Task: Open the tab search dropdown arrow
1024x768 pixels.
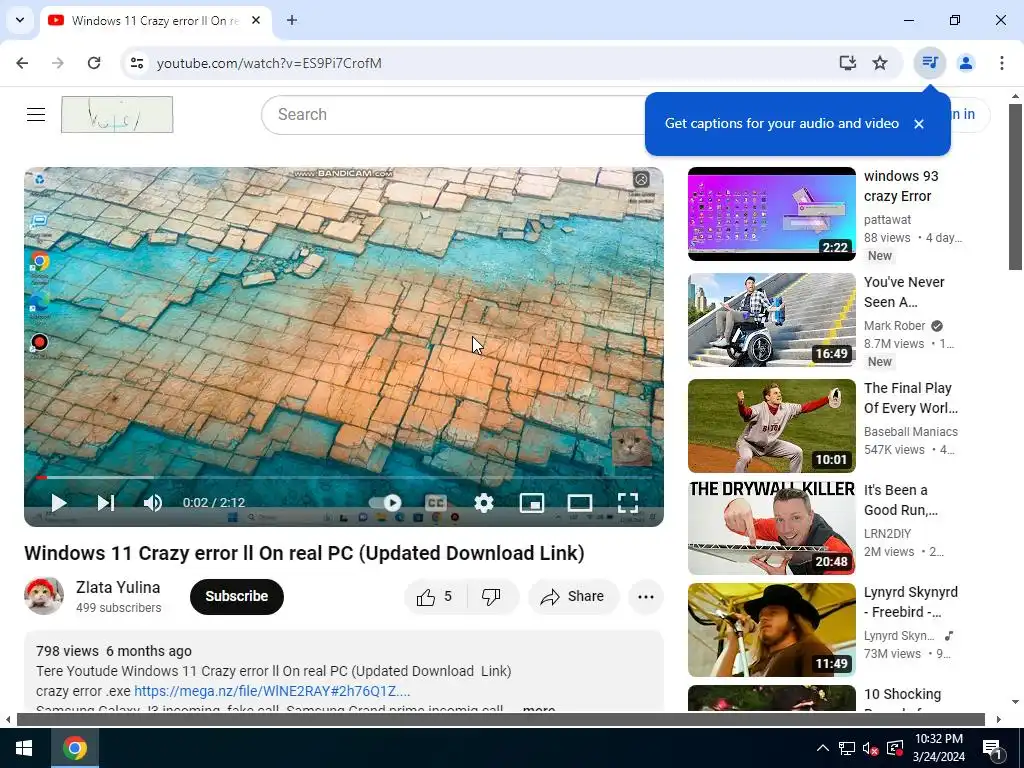Action: [x=20, y=20]
